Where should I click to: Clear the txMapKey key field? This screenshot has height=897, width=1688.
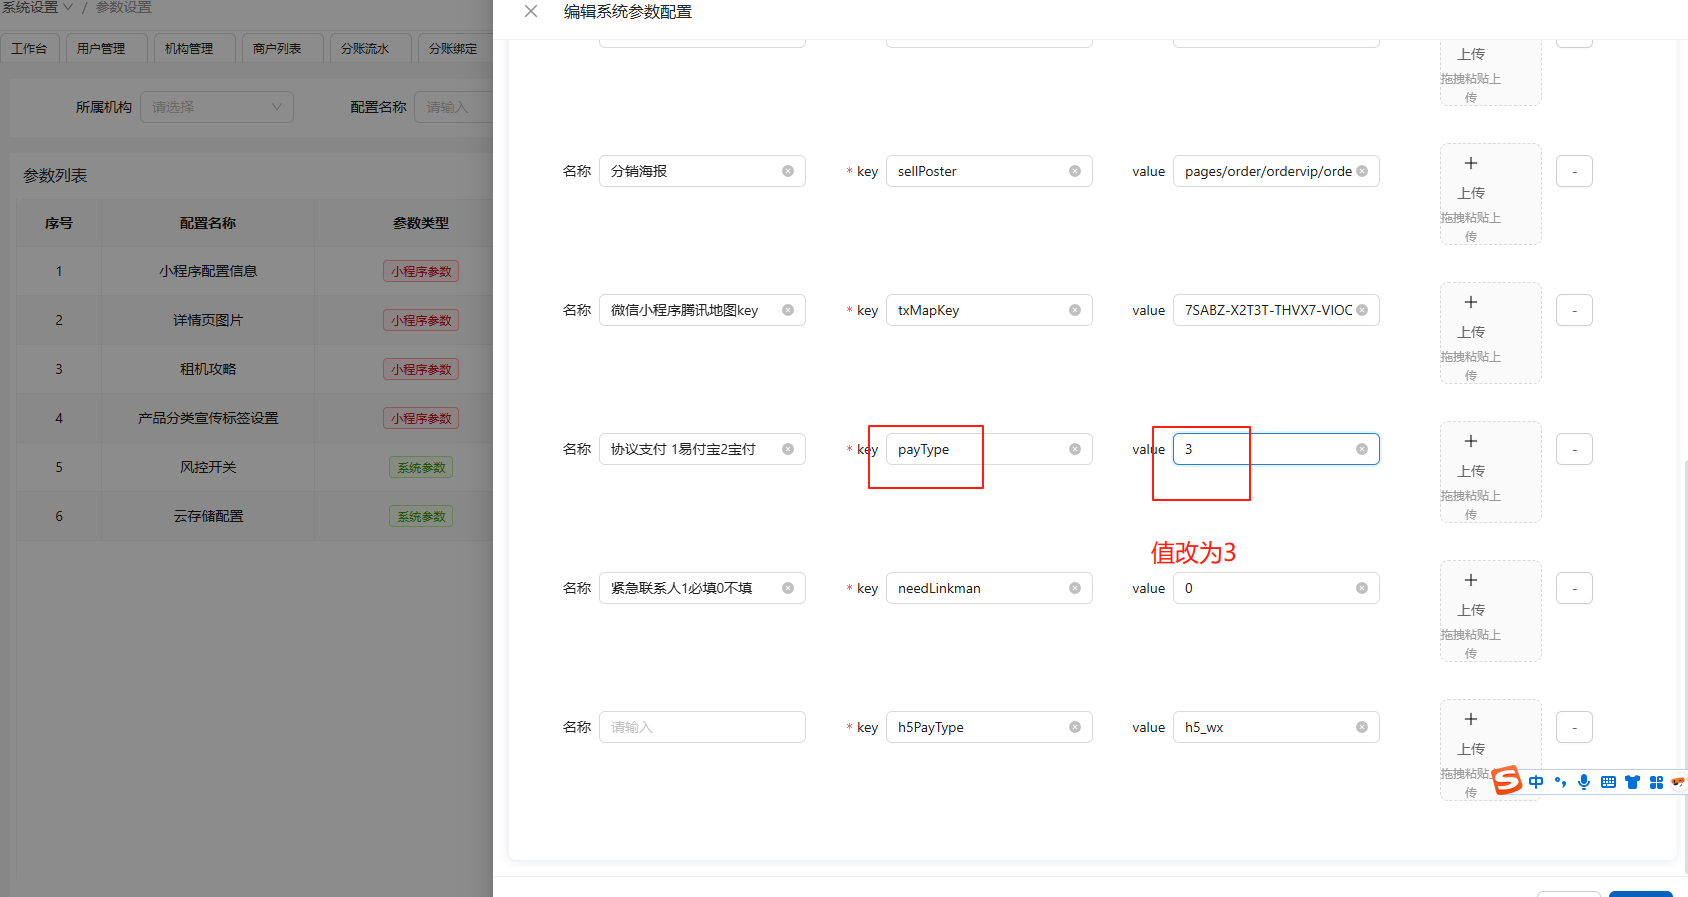1075,310
